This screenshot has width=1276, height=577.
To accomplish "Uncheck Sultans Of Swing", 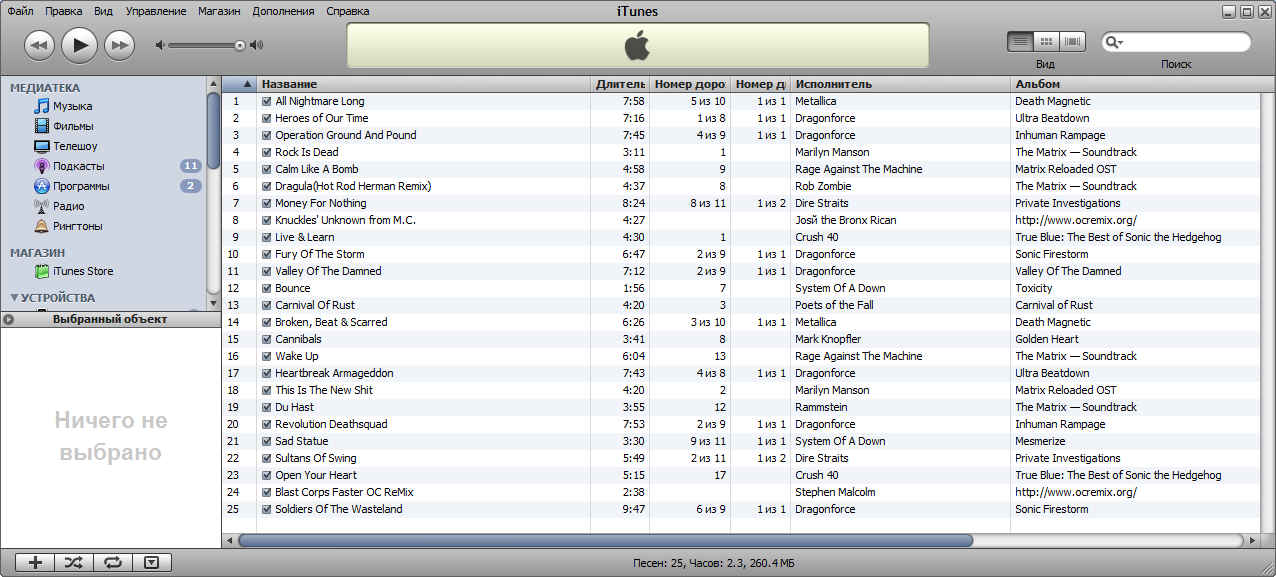I will tap(267, 458).
